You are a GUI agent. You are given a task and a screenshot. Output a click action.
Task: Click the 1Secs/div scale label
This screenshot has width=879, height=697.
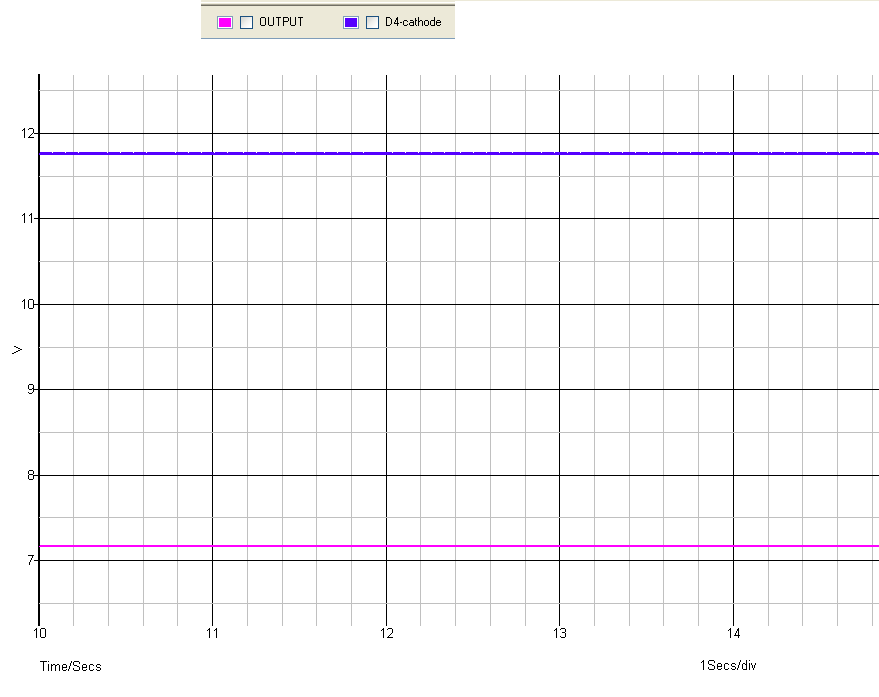coord(728,666)
